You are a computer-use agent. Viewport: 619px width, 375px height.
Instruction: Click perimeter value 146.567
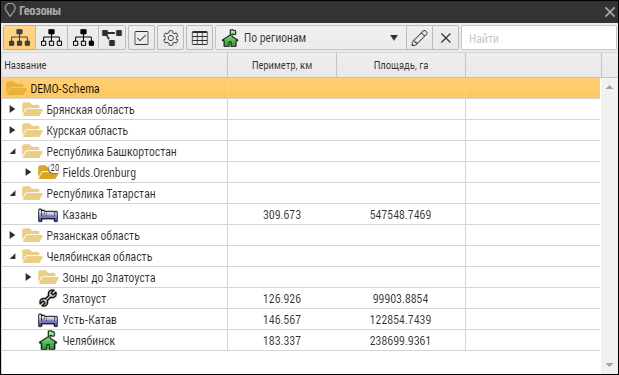(x=282, y=320)
